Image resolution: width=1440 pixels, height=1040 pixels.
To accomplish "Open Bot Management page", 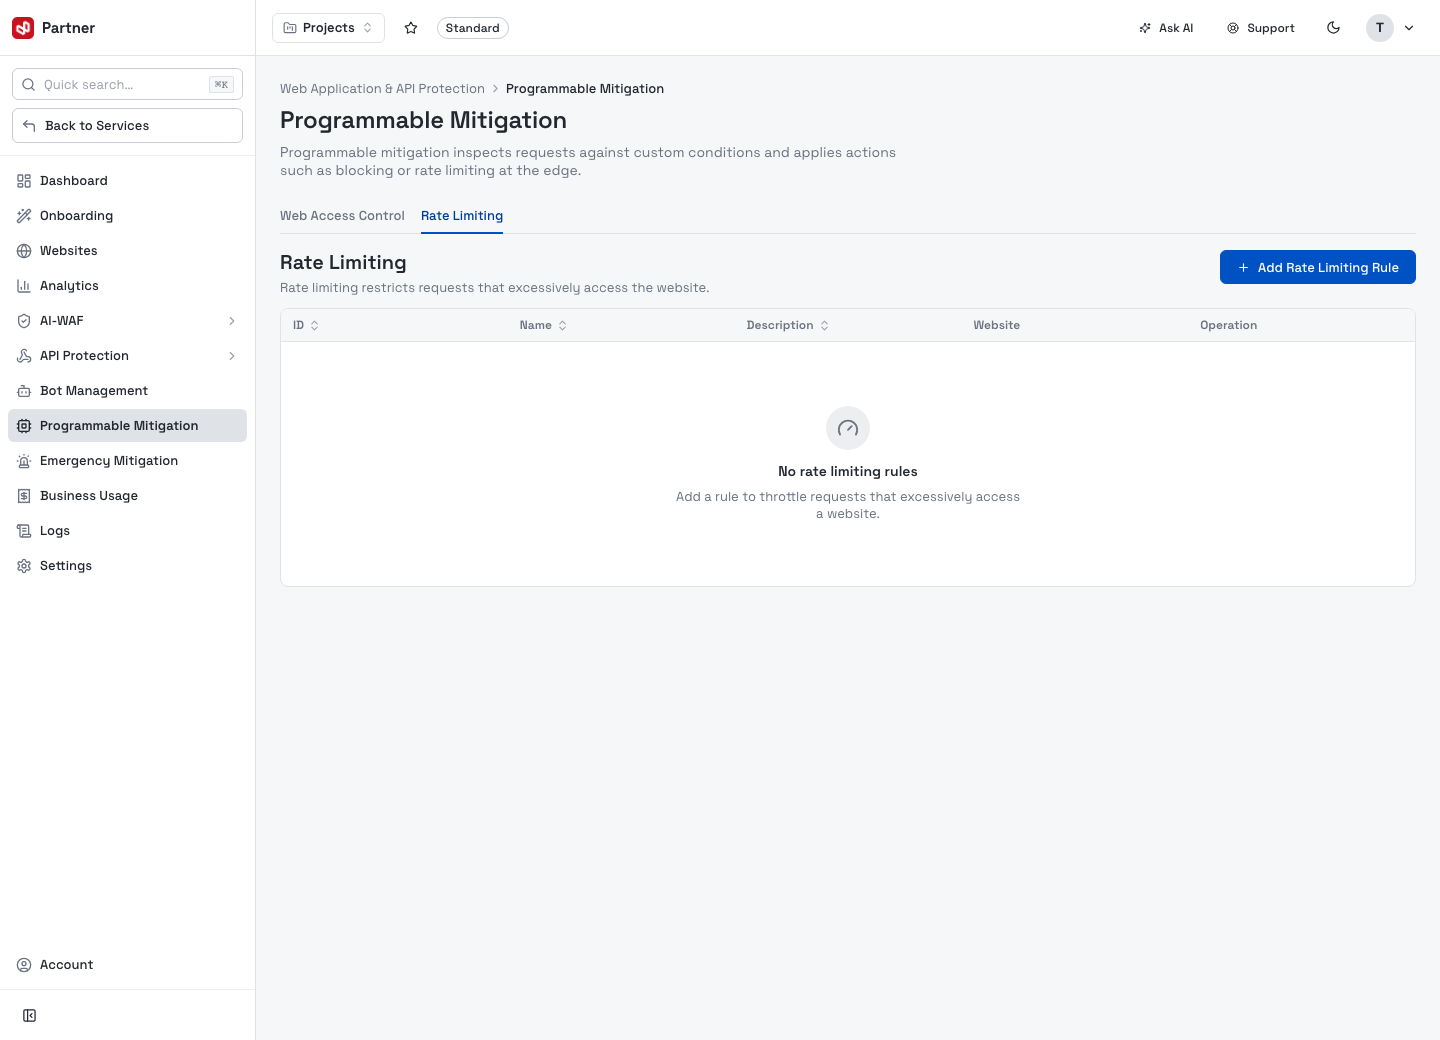I will [x=127, y=391].
